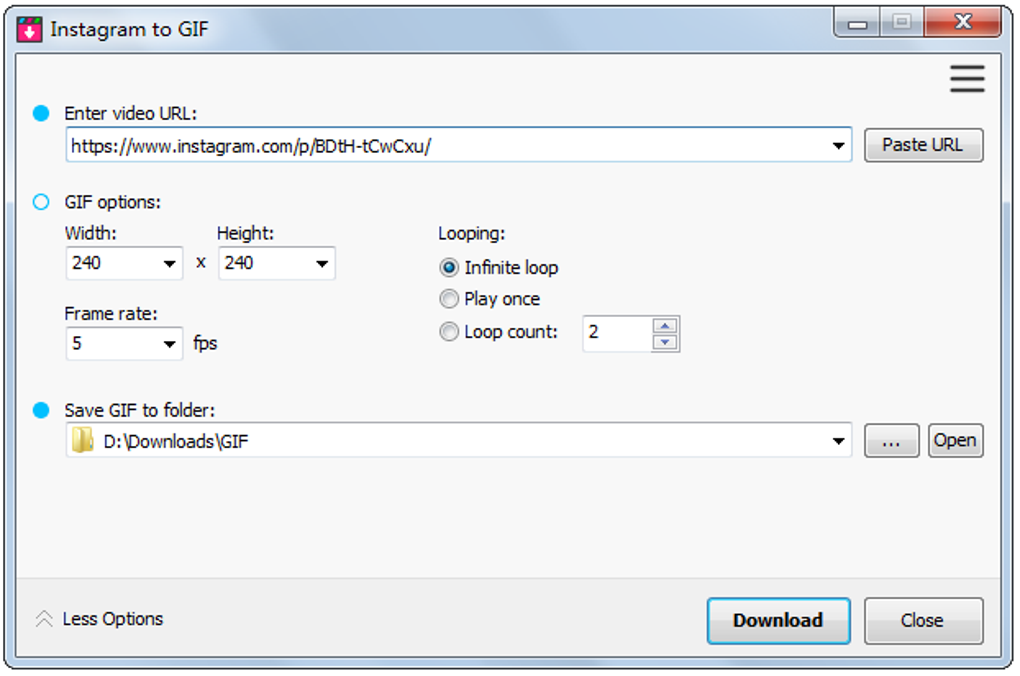Minimize the Instagram to GIF window
The height and width of the screenshot is (676, 1020).
tap(857, 24)
